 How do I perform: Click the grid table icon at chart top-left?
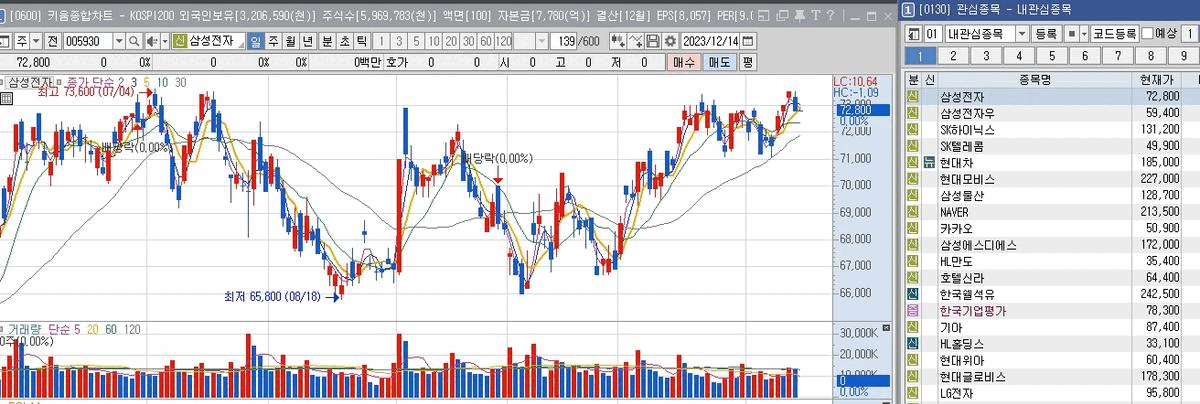tap(6, 98)
